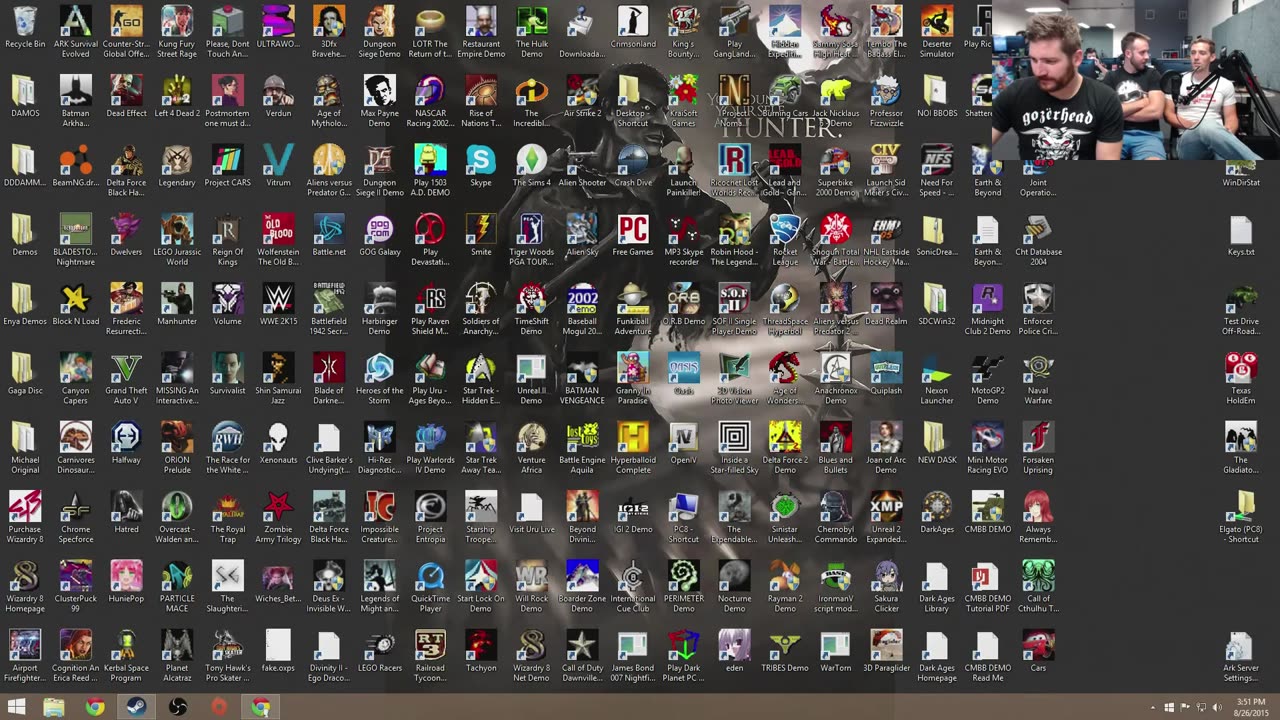Select the Block N Load shortcut
Image resolution: width=1280 pixels, height=720 pixels.
[75, 304]
